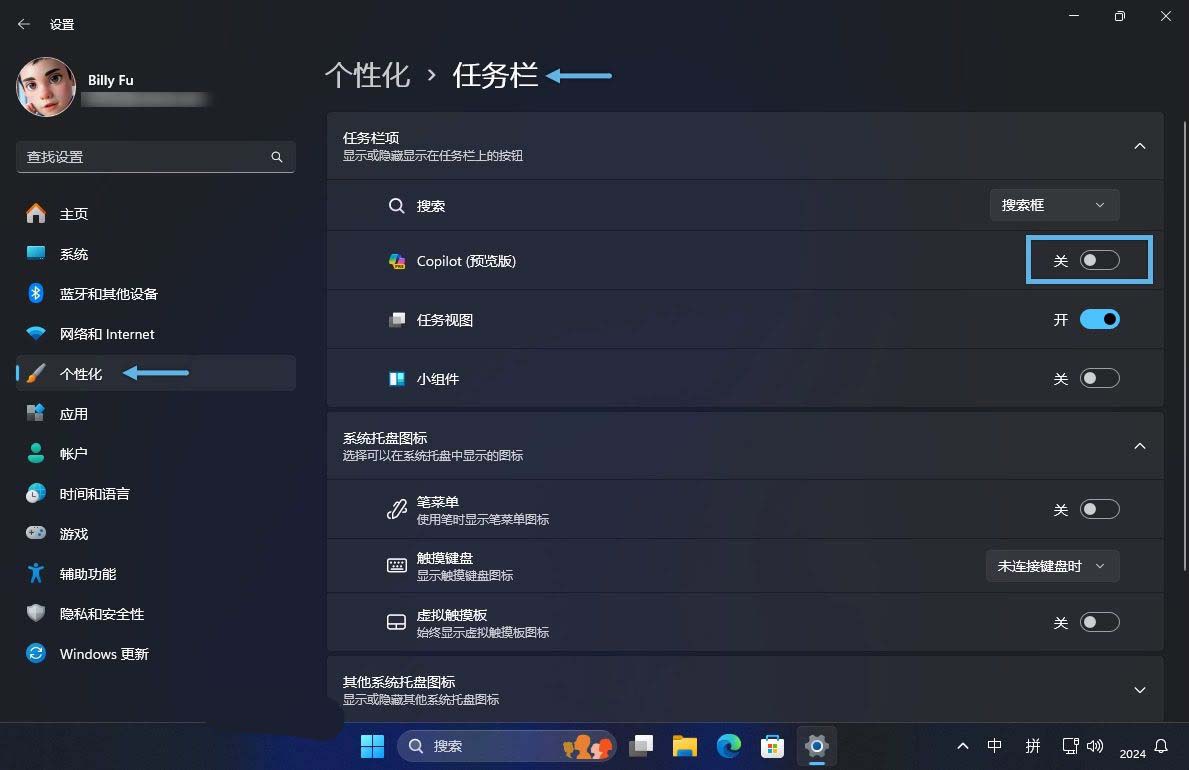Expand the 其他系统托盘图标 section
The image size is (1189, 770).
click(1139, 689)
